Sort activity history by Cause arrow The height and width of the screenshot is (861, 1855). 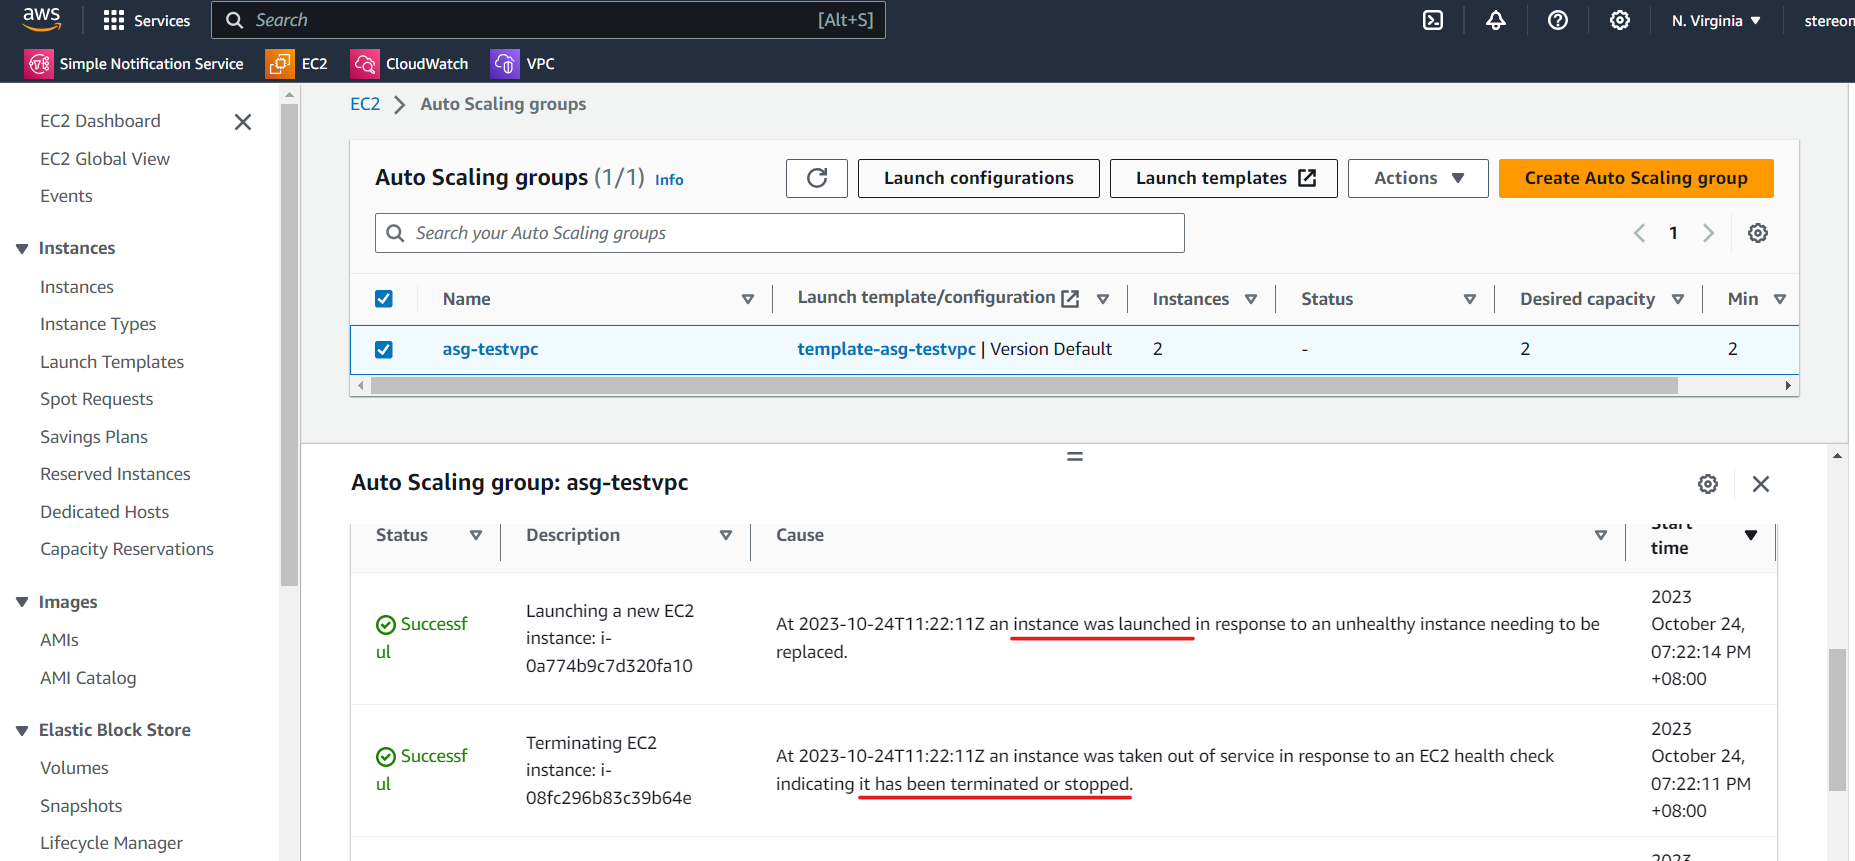(1601, 535)
